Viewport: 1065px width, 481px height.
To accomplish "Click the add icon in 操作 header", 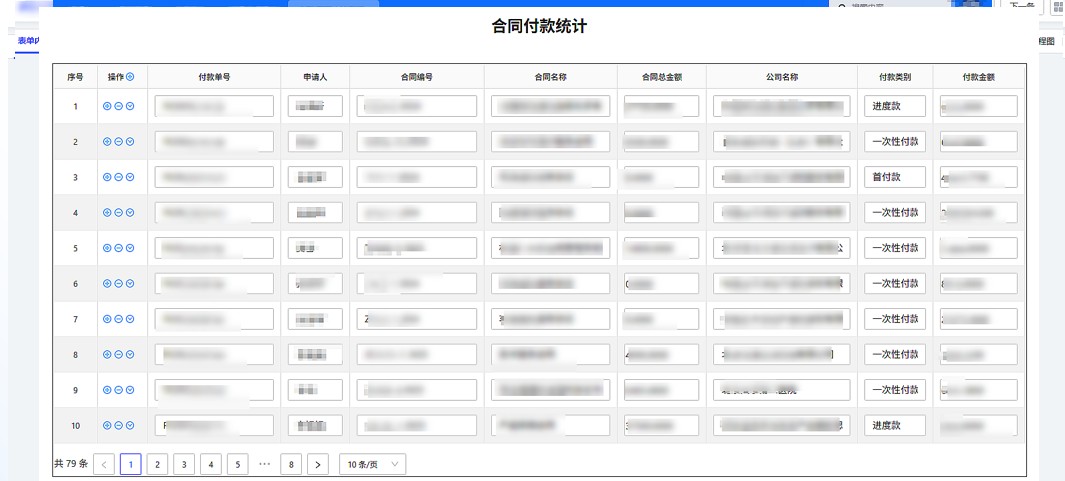I will pos(130,77).
